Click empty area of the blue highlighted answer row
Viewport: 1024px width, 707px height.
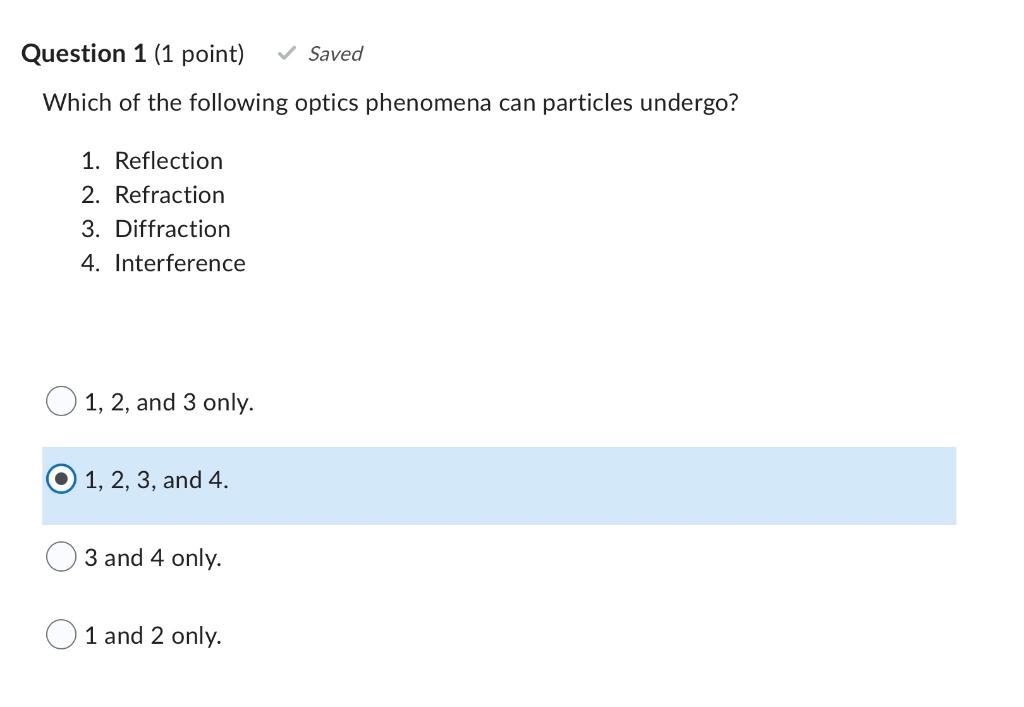(600, 485)
